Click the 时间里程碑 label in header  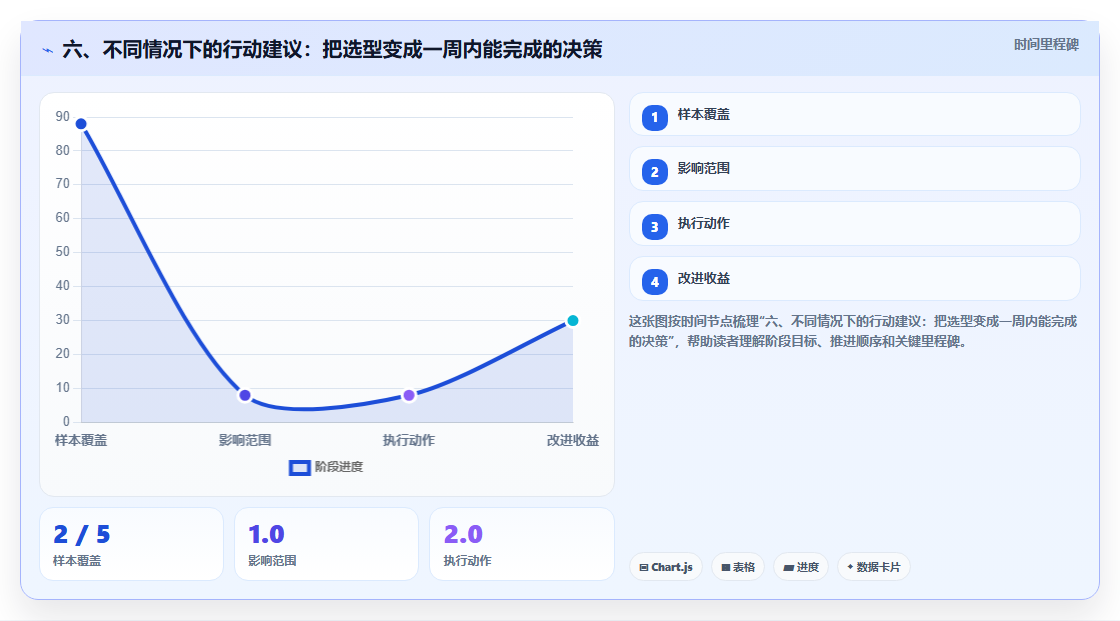click(1046, 44)
